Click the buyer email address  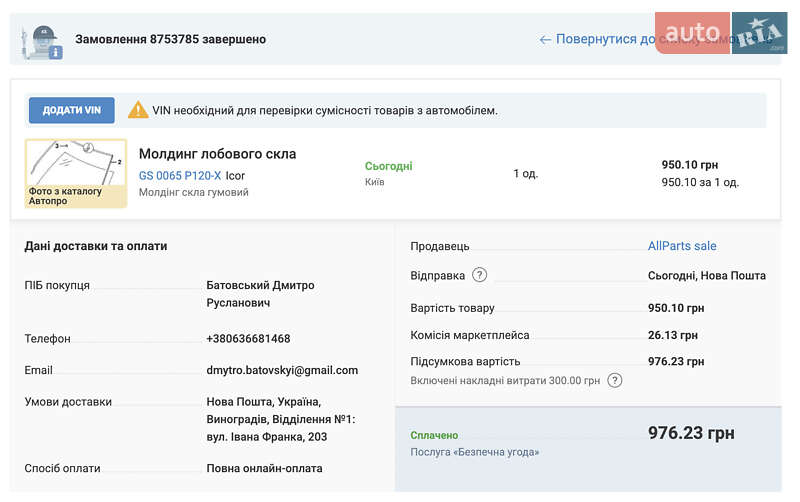282,370
